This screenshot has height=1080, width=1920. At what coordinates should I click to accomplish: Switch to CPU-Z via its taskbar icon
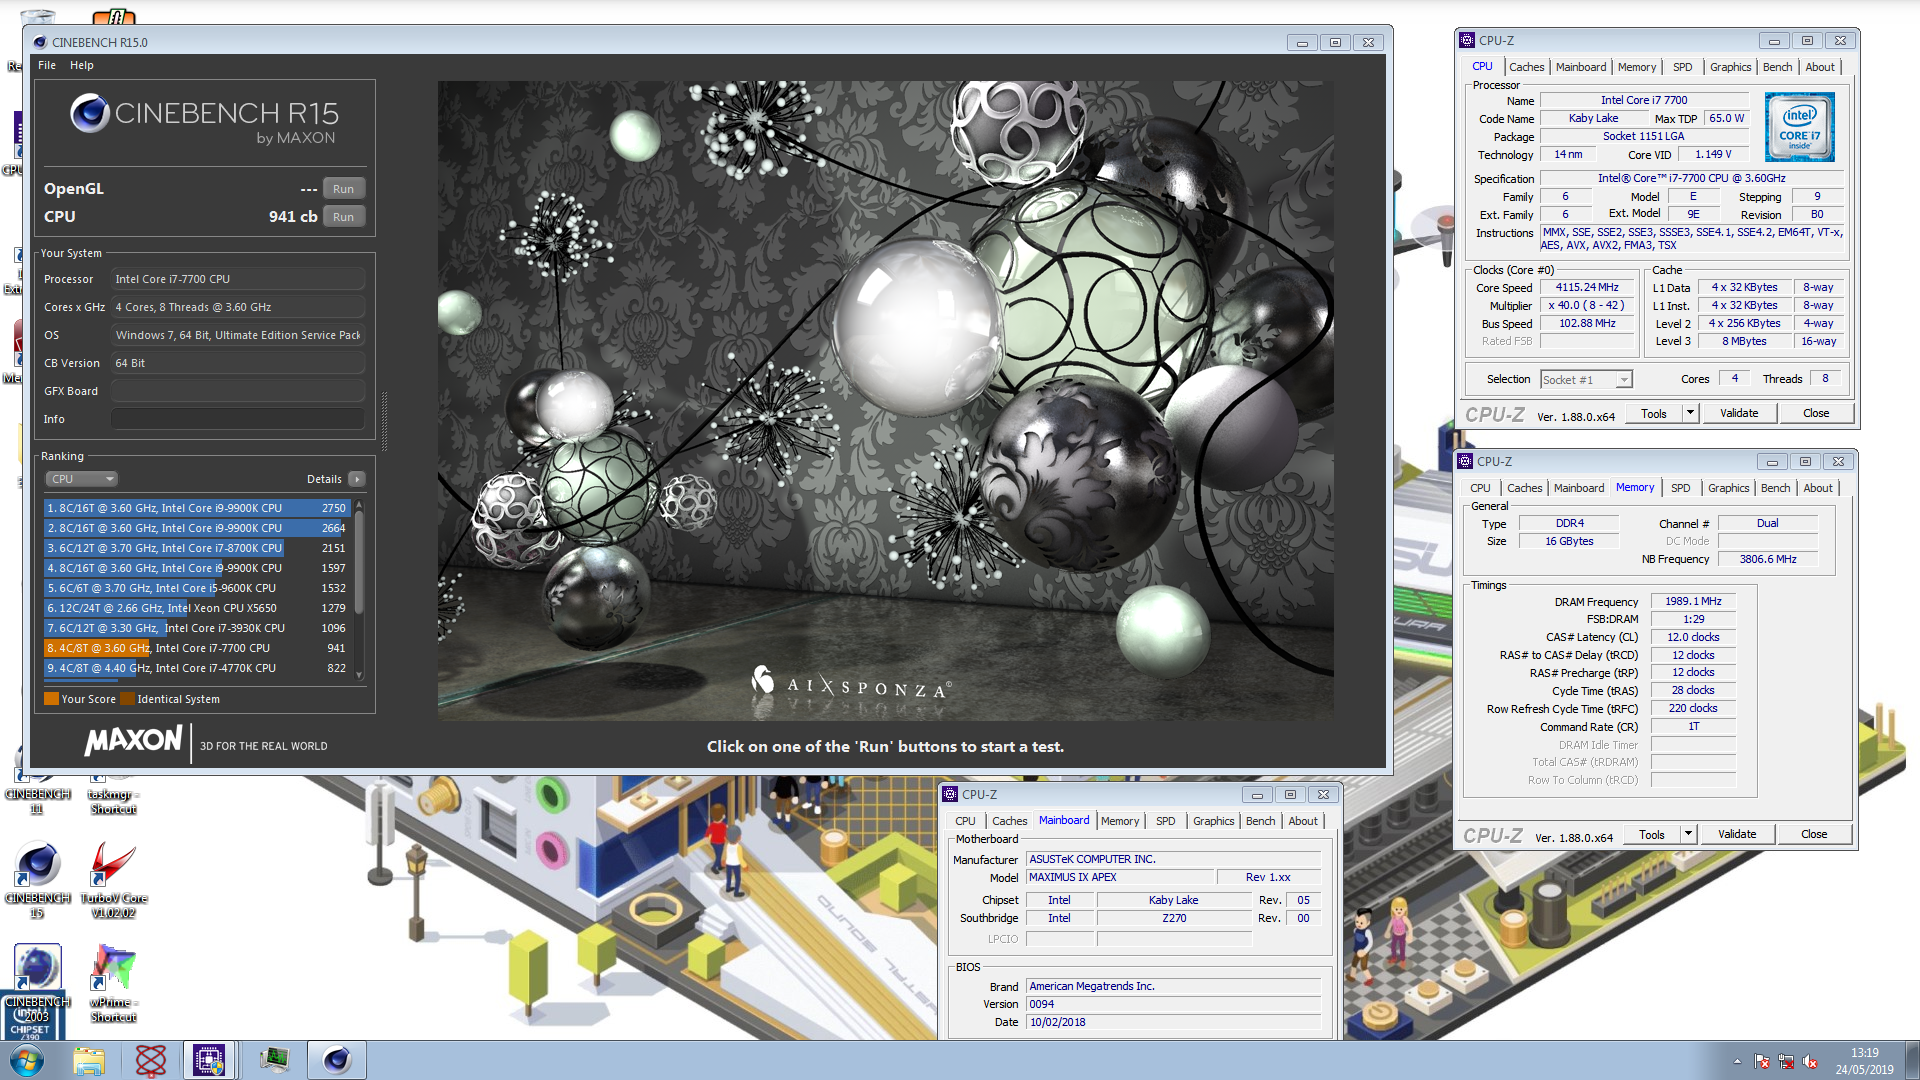click(x=210, y=1060)
